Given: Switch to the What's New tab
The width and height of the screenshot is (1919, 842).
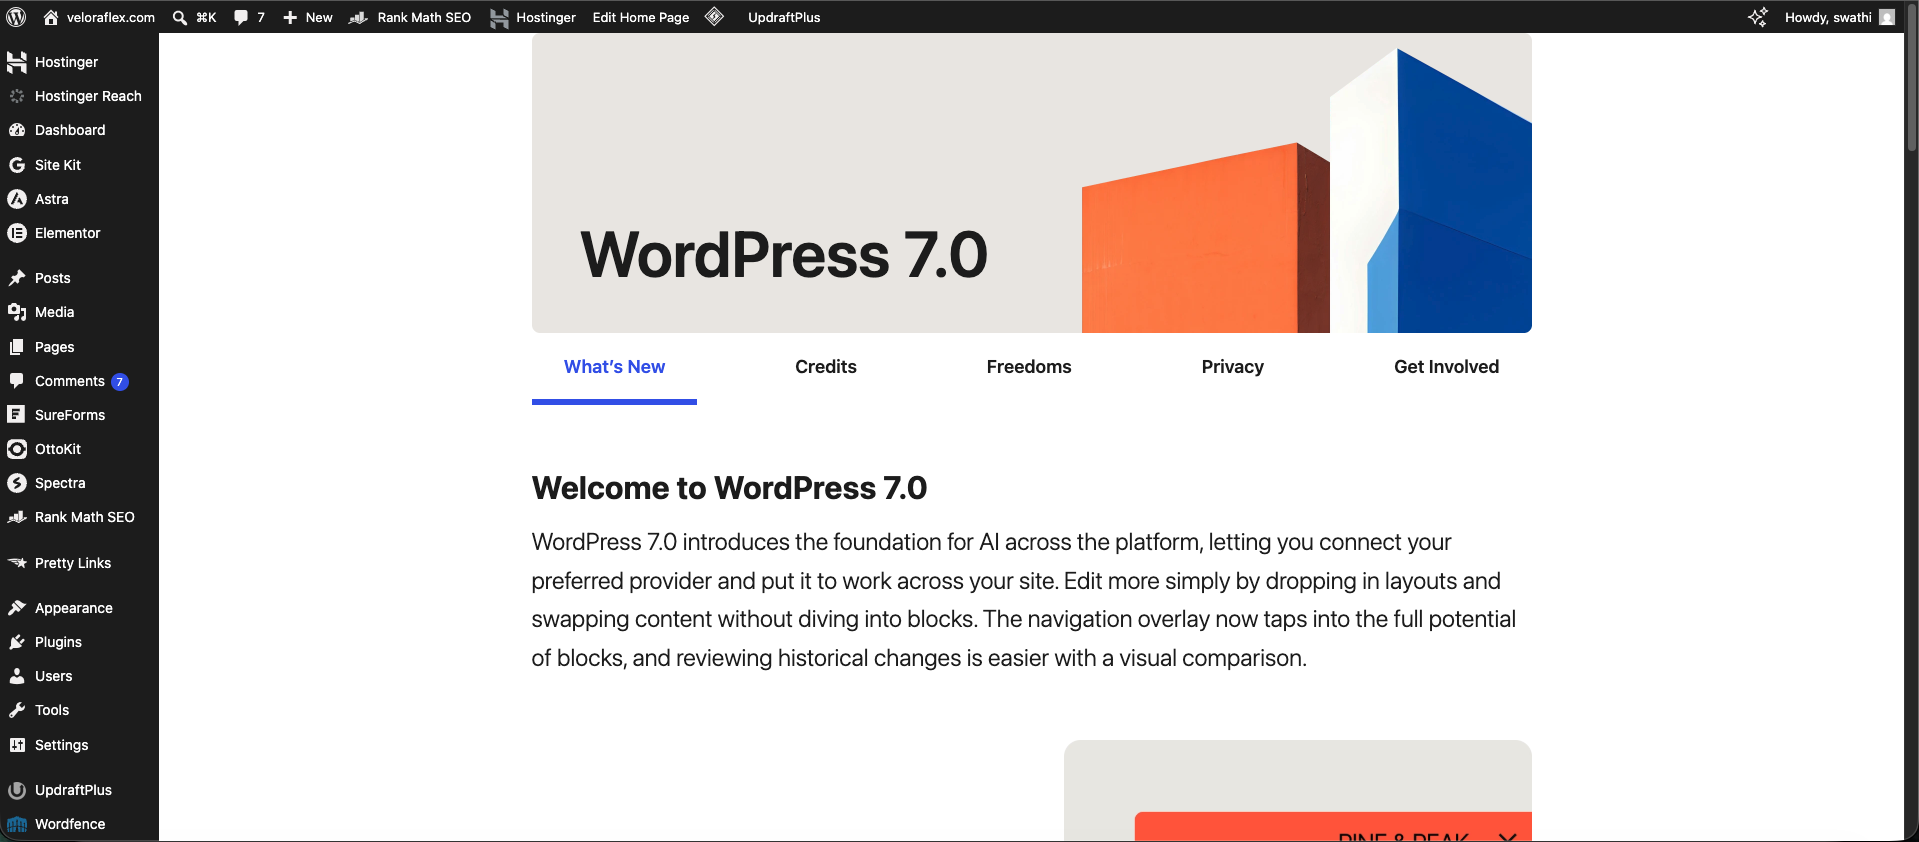Looking at the screenshot, I should [614, 367].
